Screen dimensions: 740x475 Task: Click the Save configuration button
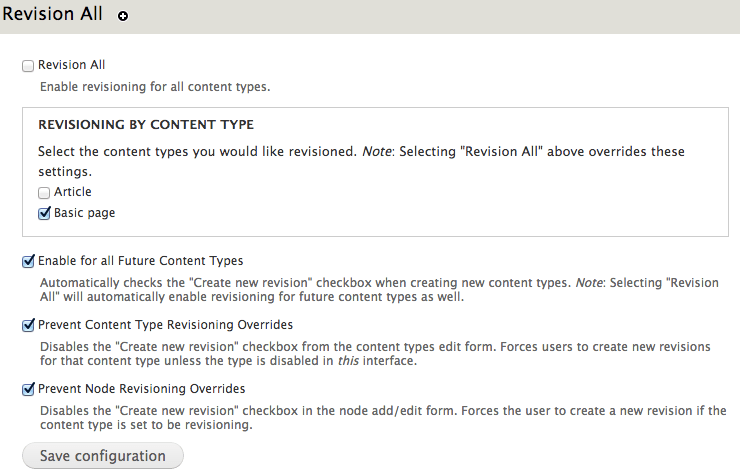point(103,456)
